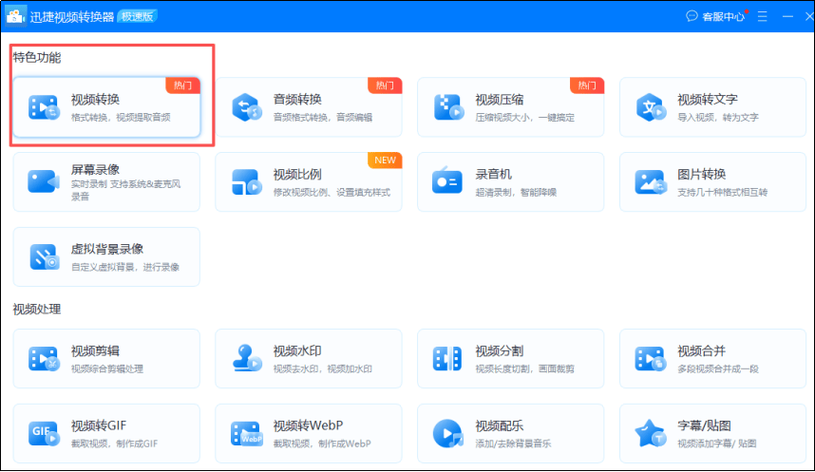The width and height of the screenshot is (815, 472).
Task: Select the 图片转换 image conversion icon
Action: (651, 182)
